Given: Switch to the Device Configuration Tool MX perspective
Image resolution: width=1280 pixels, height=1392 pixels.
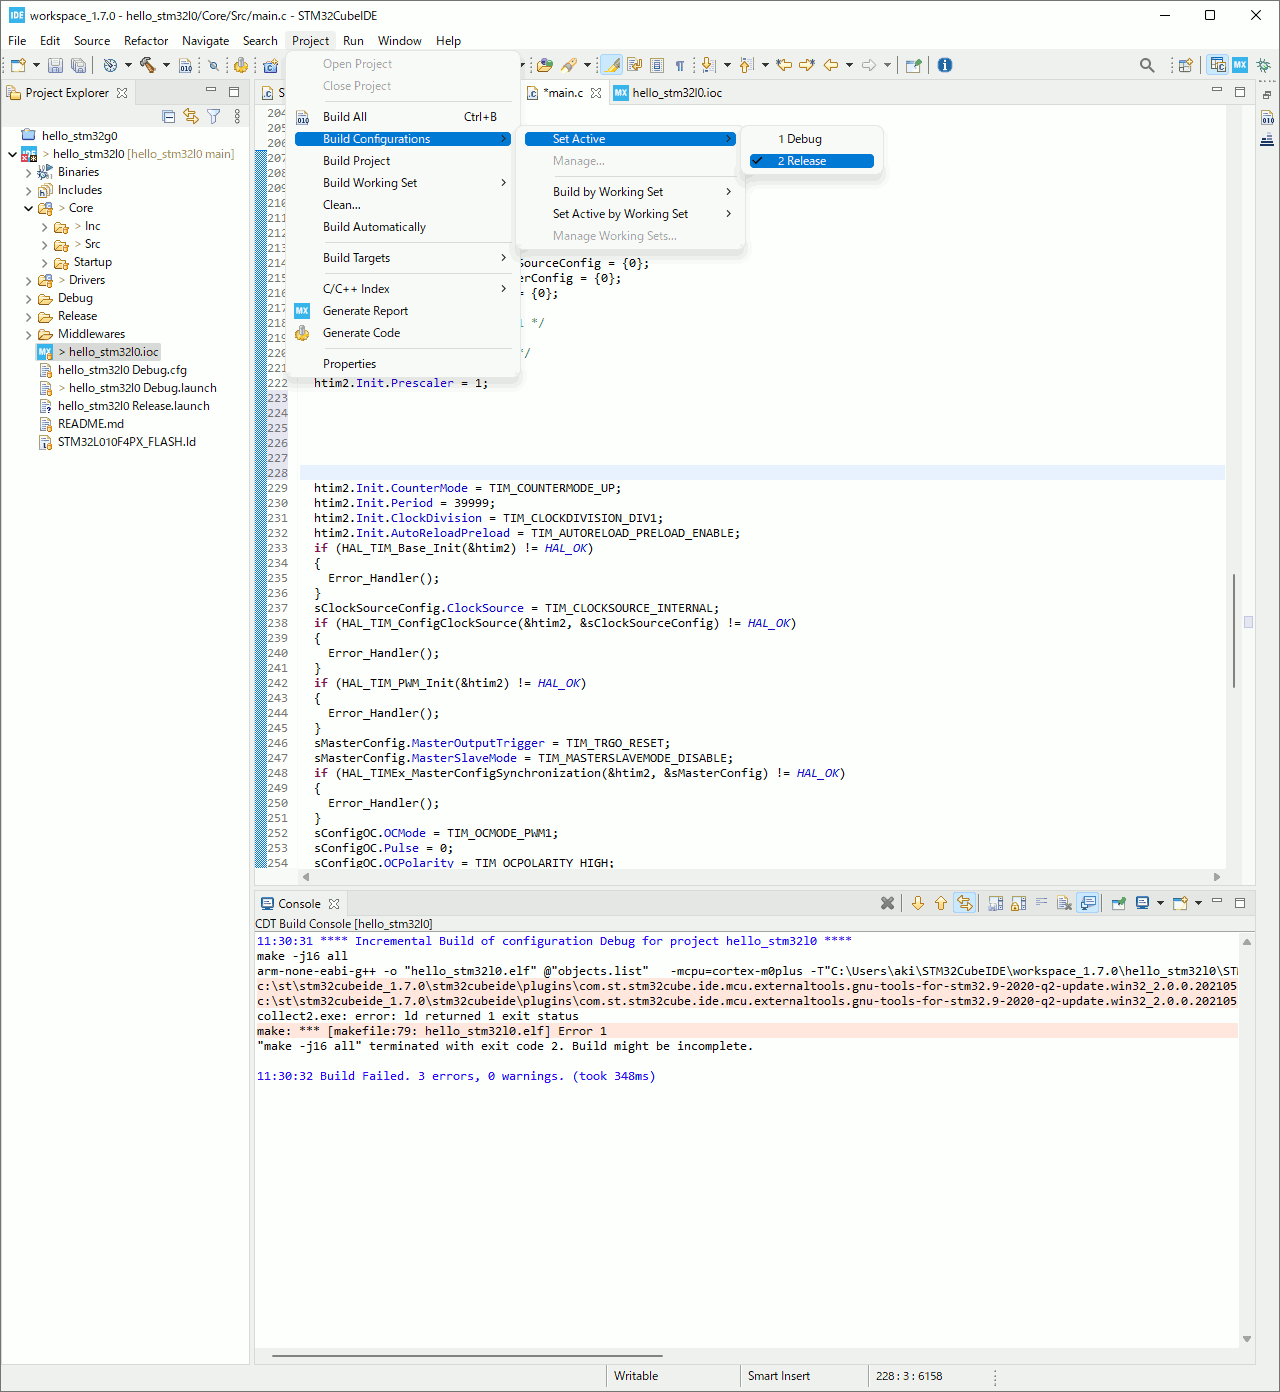Looking at the screenshot, I should pyautogui.click(x=1240, y=64).
